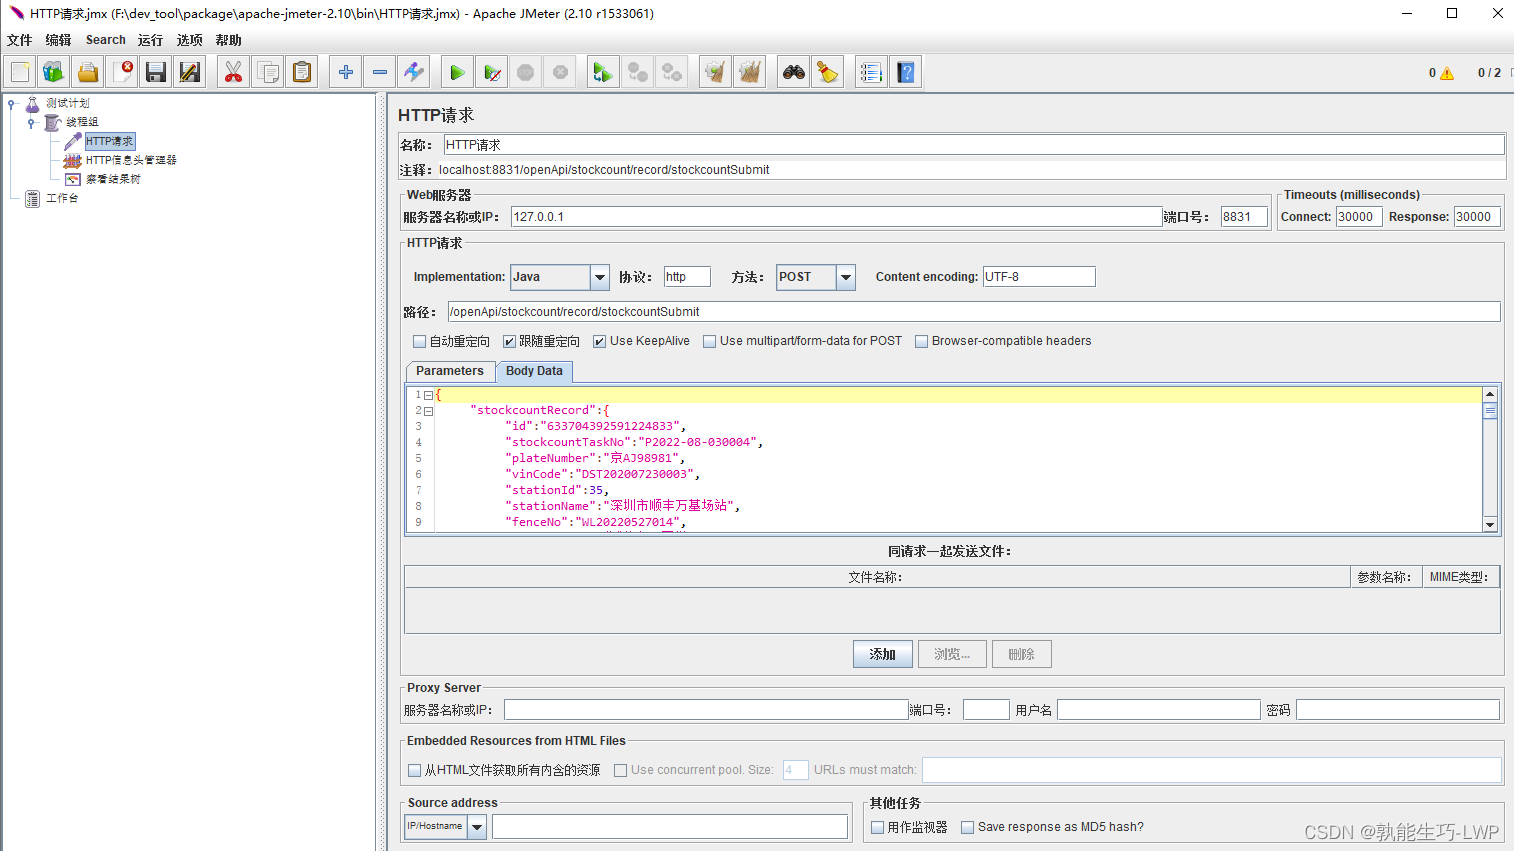Viewport: 1514px width, 851px height.
Task: Expand the IP/Hostname source address dropdown
Action: tap(477, 827)
